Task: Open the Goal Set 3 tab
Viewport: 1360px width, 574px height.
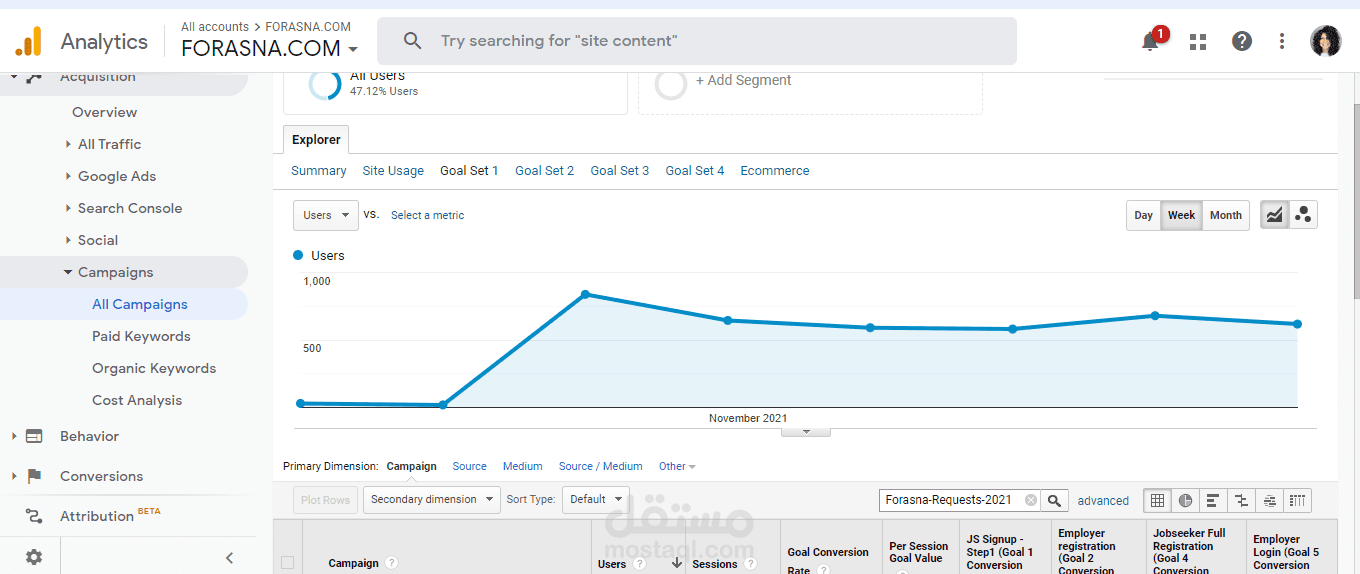Action: [x=619, y=171]
